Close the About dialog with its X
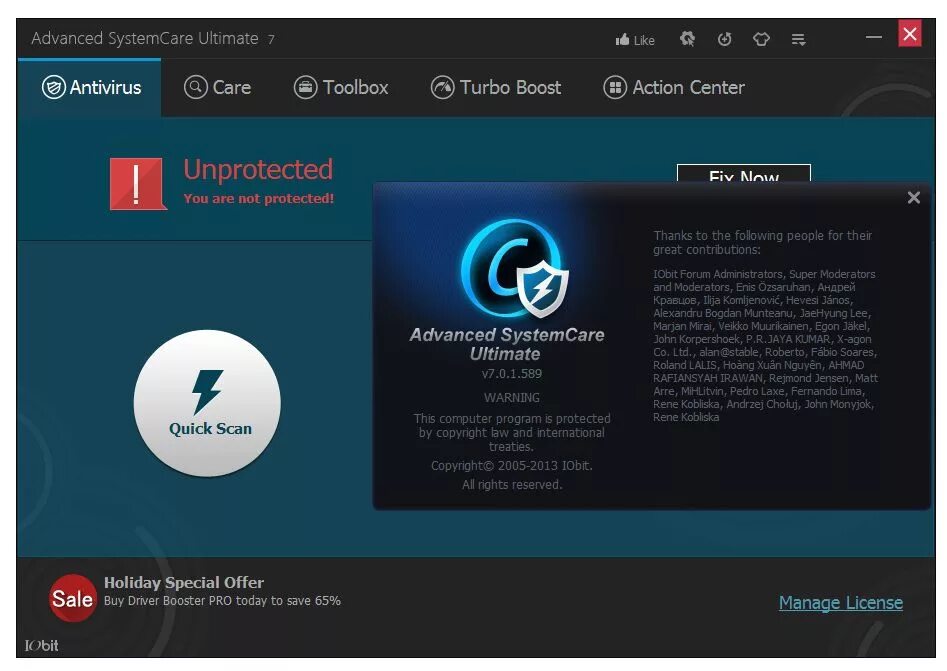Screen dimensions: 947x671 click(x=913, y=197)
